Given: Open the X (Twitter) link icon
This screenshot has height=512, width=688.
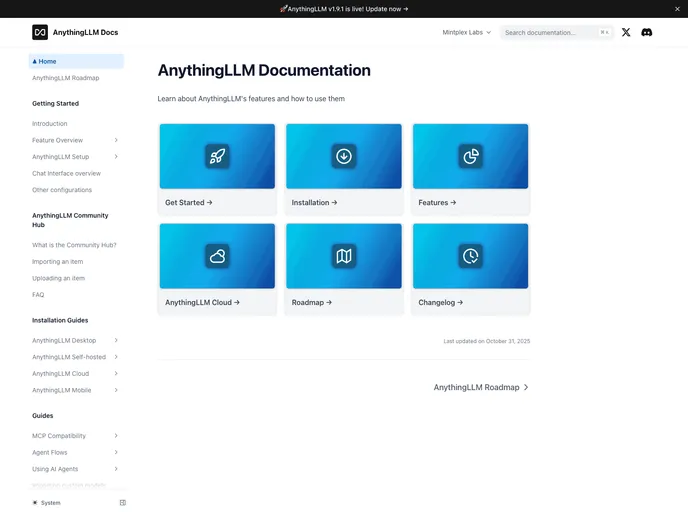Looking at the screenshot, I should click(626, 32).
